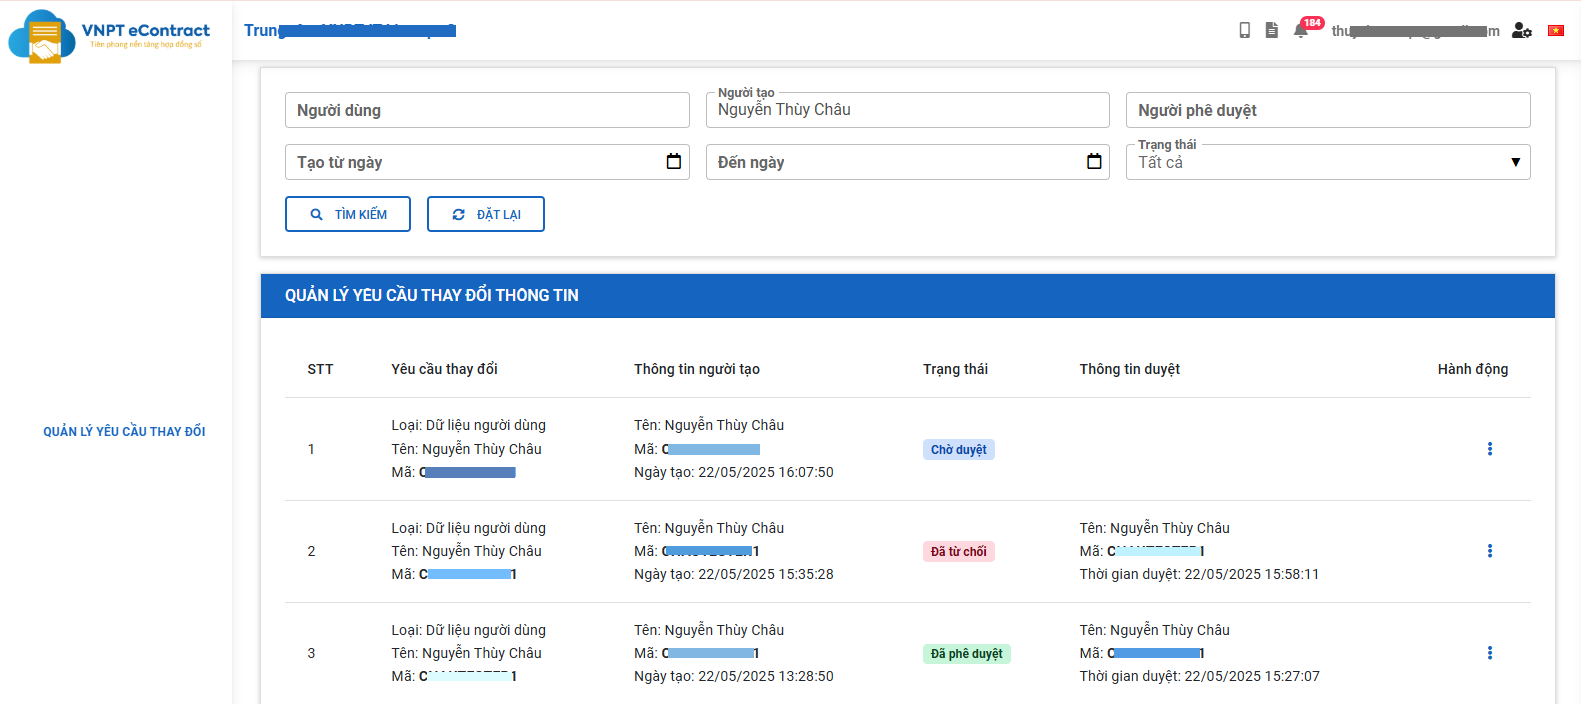Click the Đã từ chối status badge
This screenshot has height=704, width=1581.
[958, 552]
